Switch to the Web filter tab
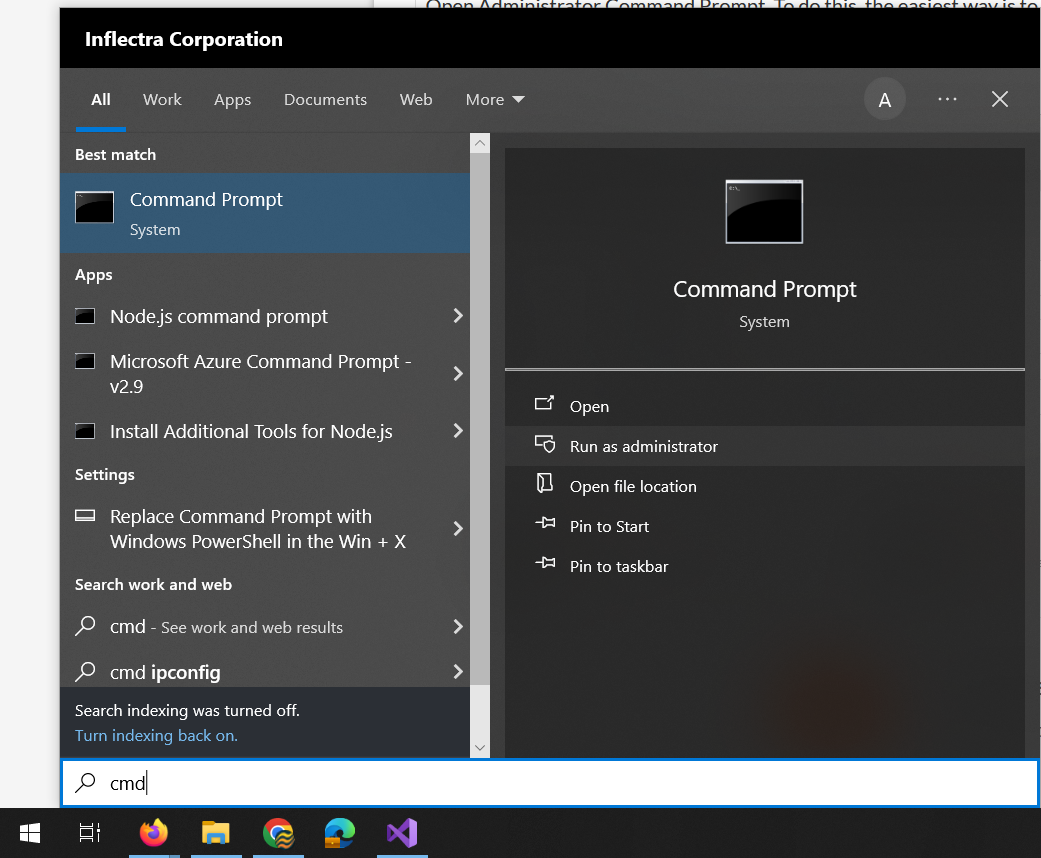This screenshot has width=1041, height=858. click(416, 100)
